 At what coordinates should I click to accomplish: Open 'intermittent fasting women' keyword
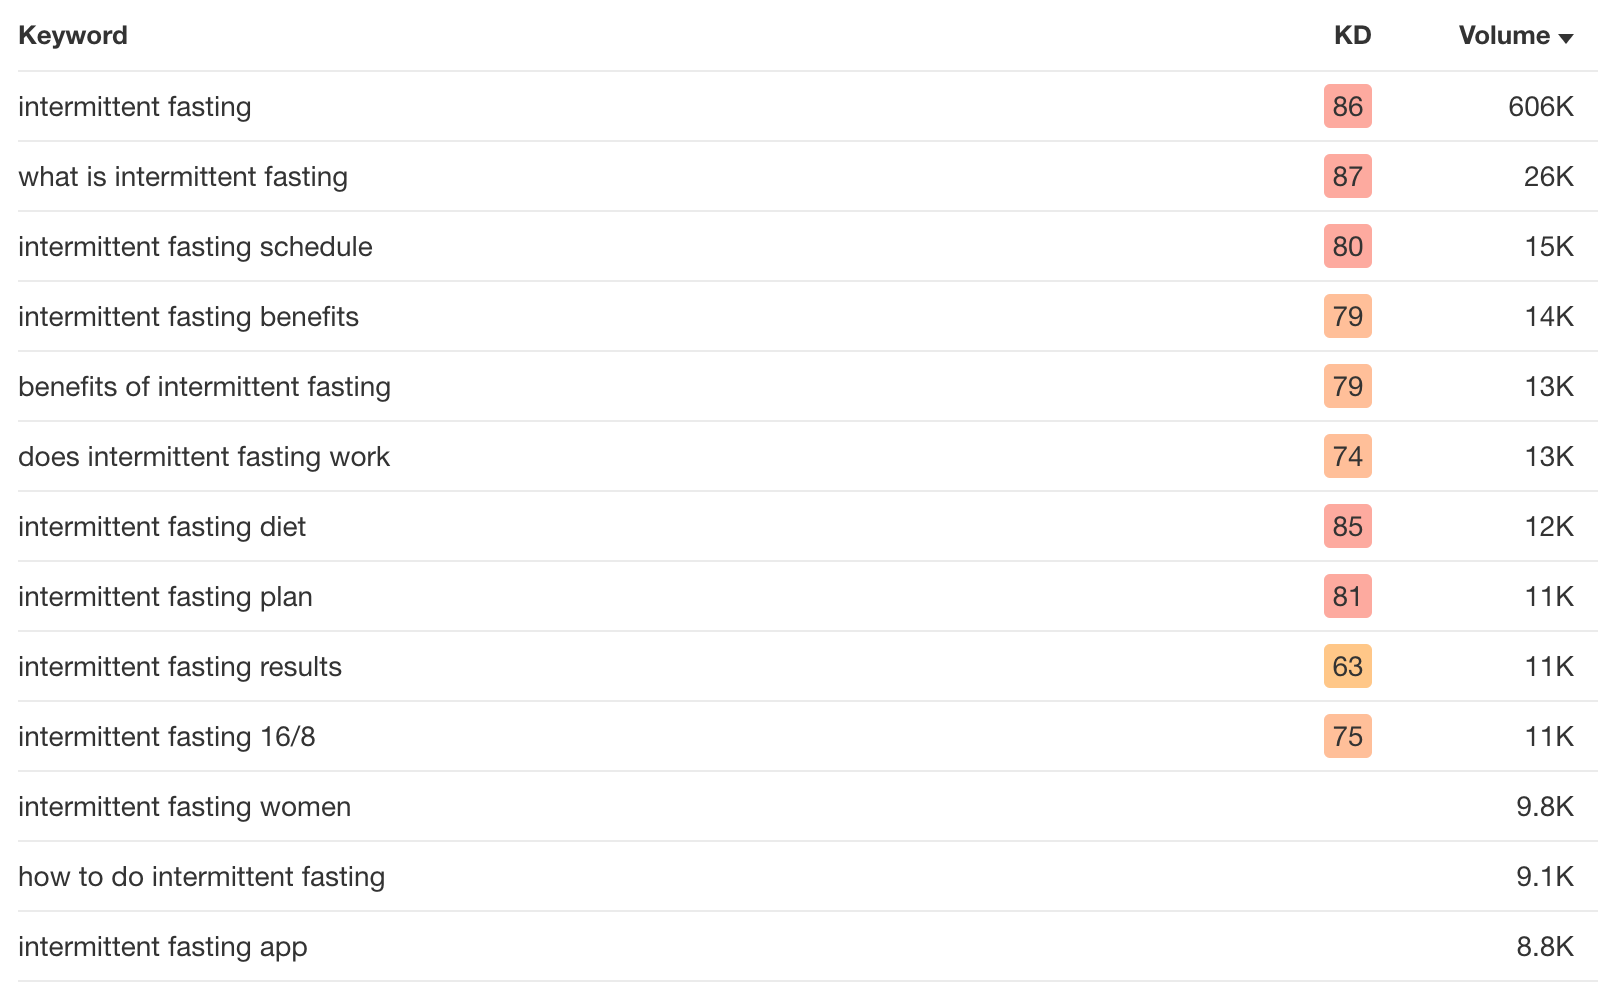(185, 807)
